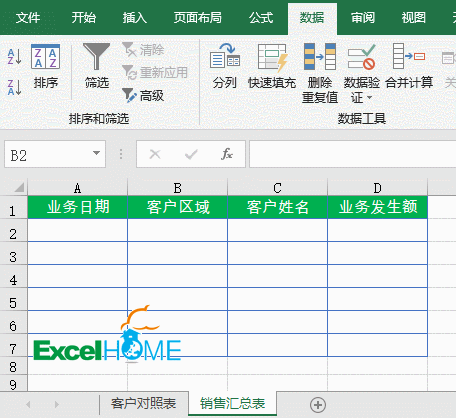Click into the formula bar input
This screenshot has width=456, height=418.
pyautogui.click(x=352, y=154)
